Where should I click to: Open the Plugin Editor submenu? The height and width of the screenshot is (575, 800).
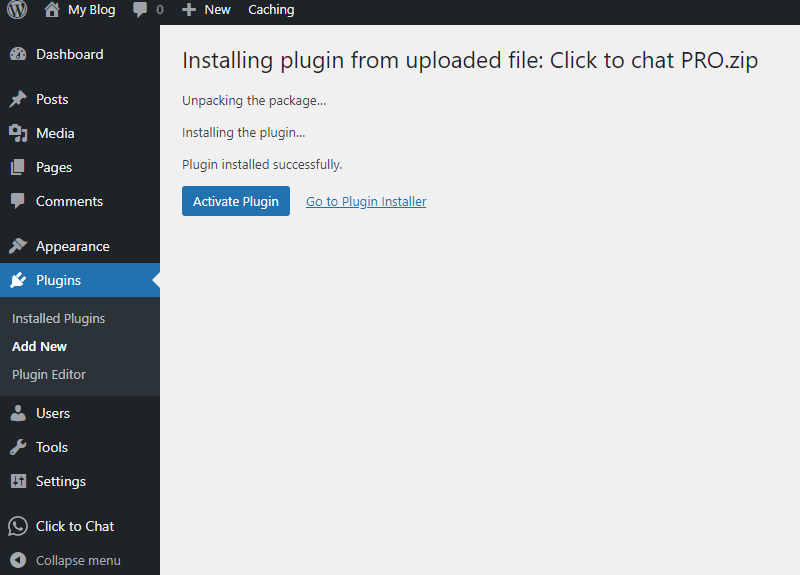click(x=49, y=374)
